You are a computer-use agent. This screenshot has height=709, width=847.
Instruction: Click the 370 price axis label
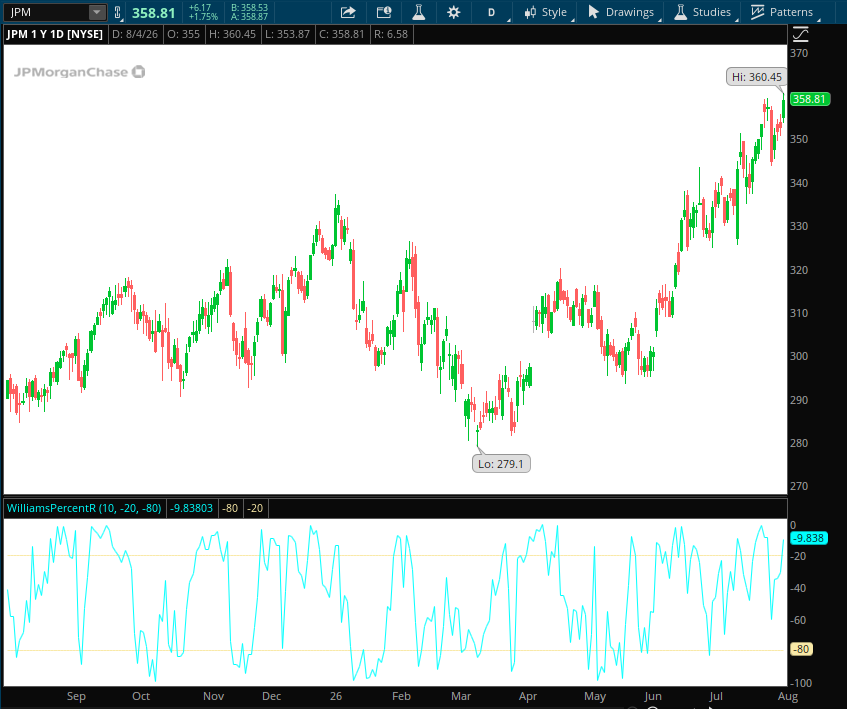pyautogui.click(x=799, y=53)
